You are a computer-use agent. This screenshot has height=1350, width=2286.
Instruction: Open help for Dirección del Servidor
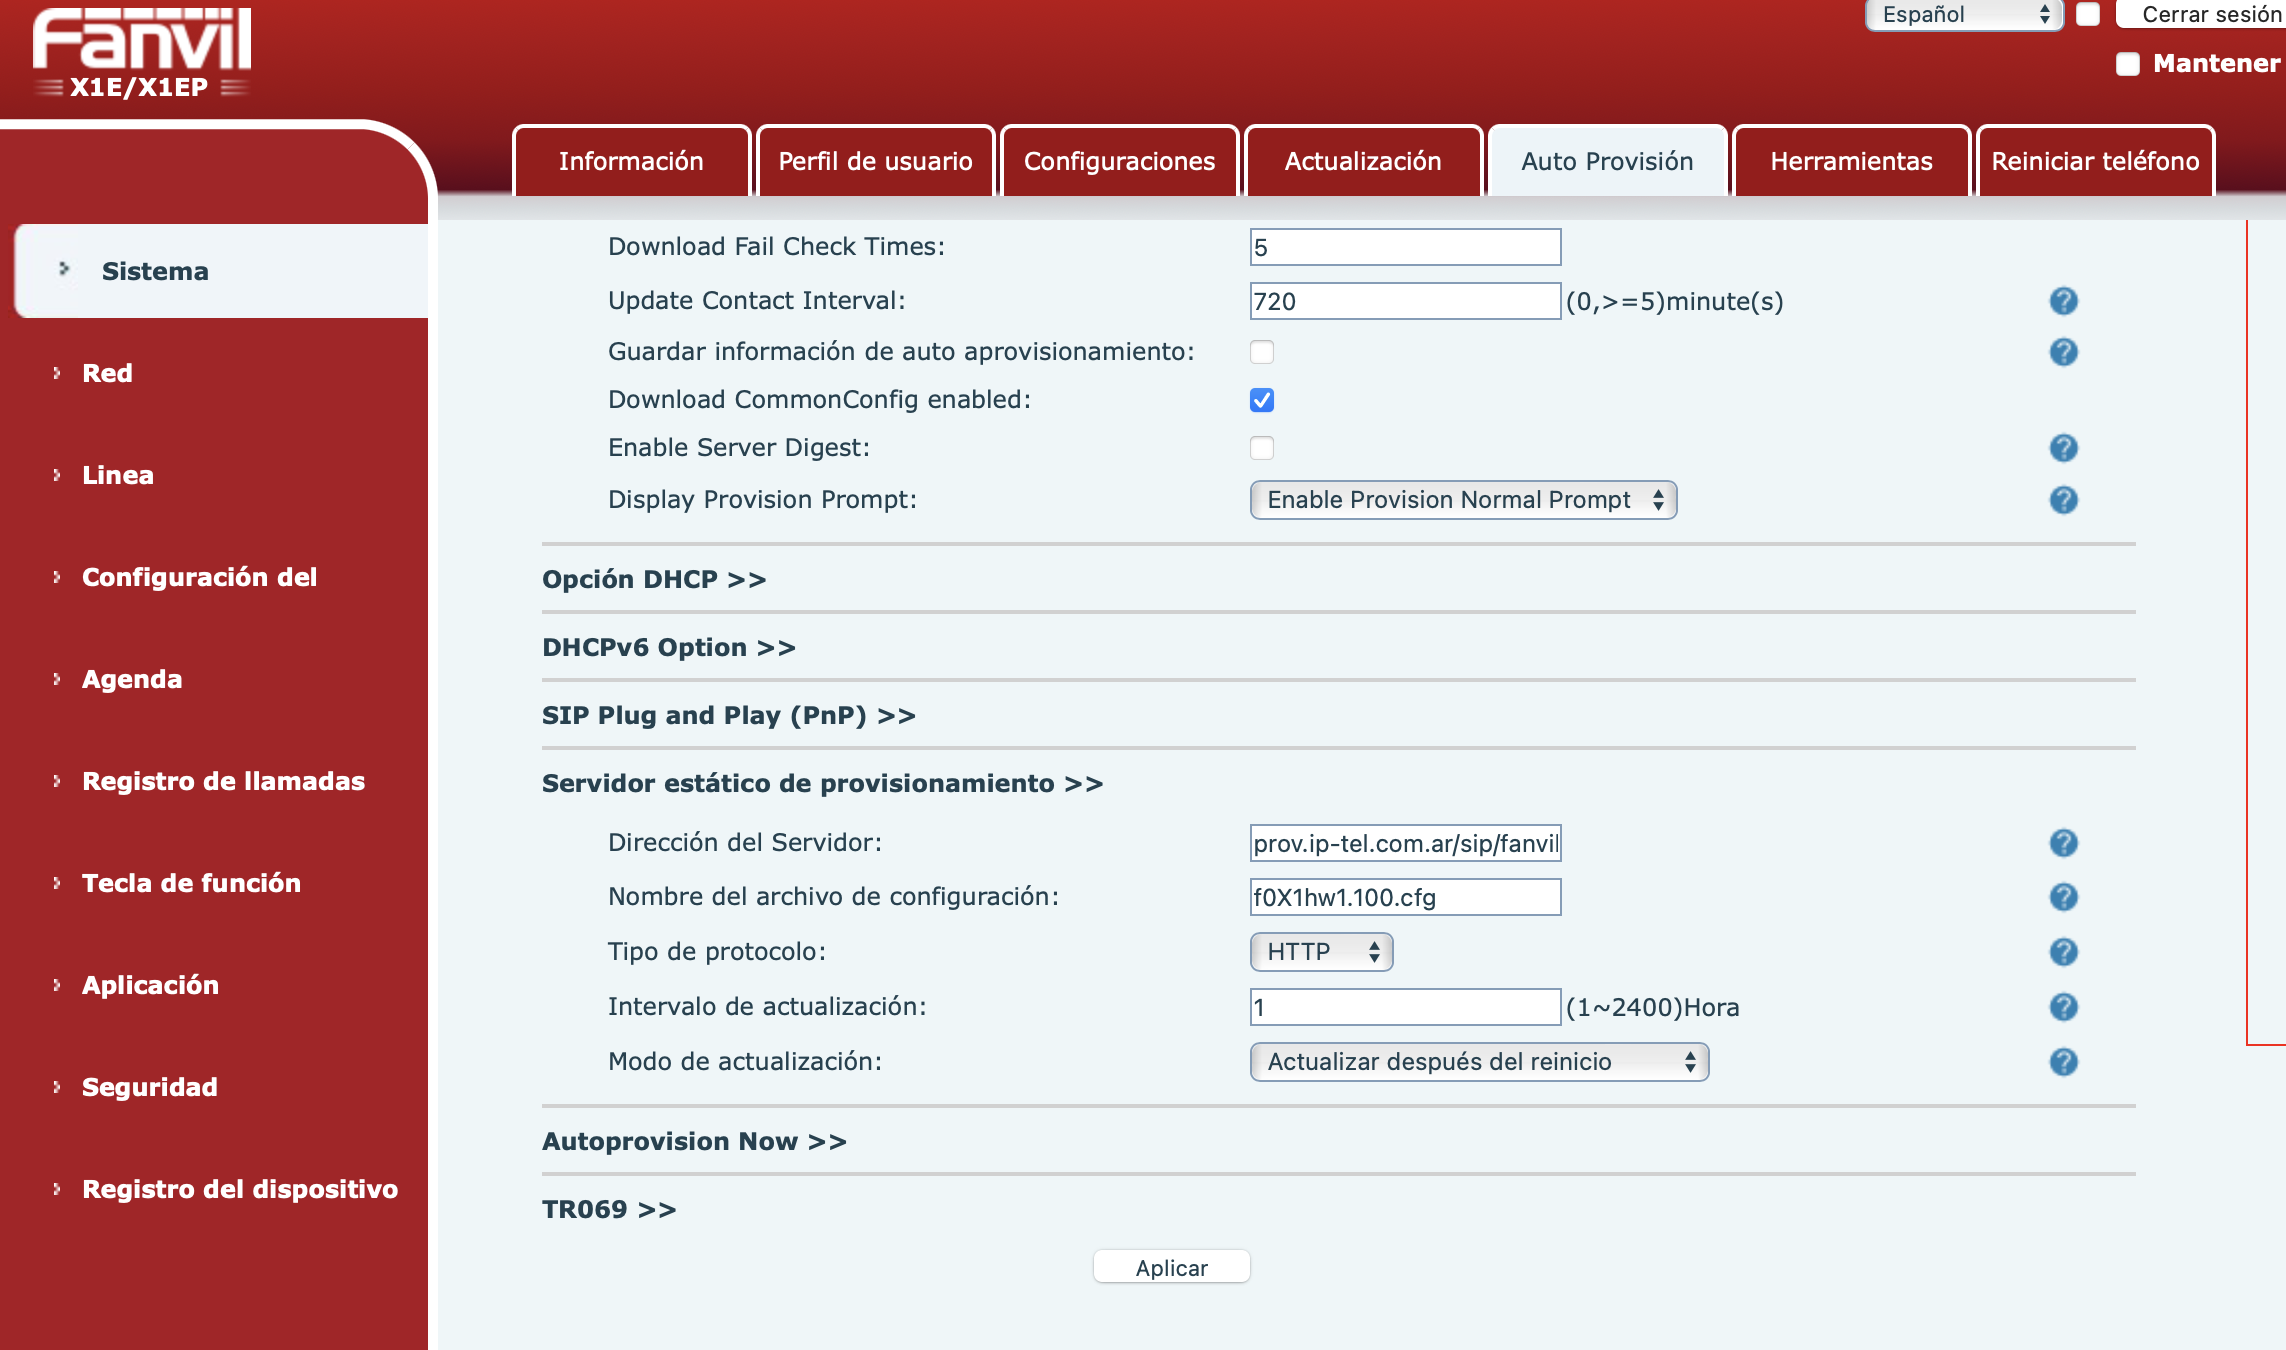pyautogui.click(x=2063, y=843)
